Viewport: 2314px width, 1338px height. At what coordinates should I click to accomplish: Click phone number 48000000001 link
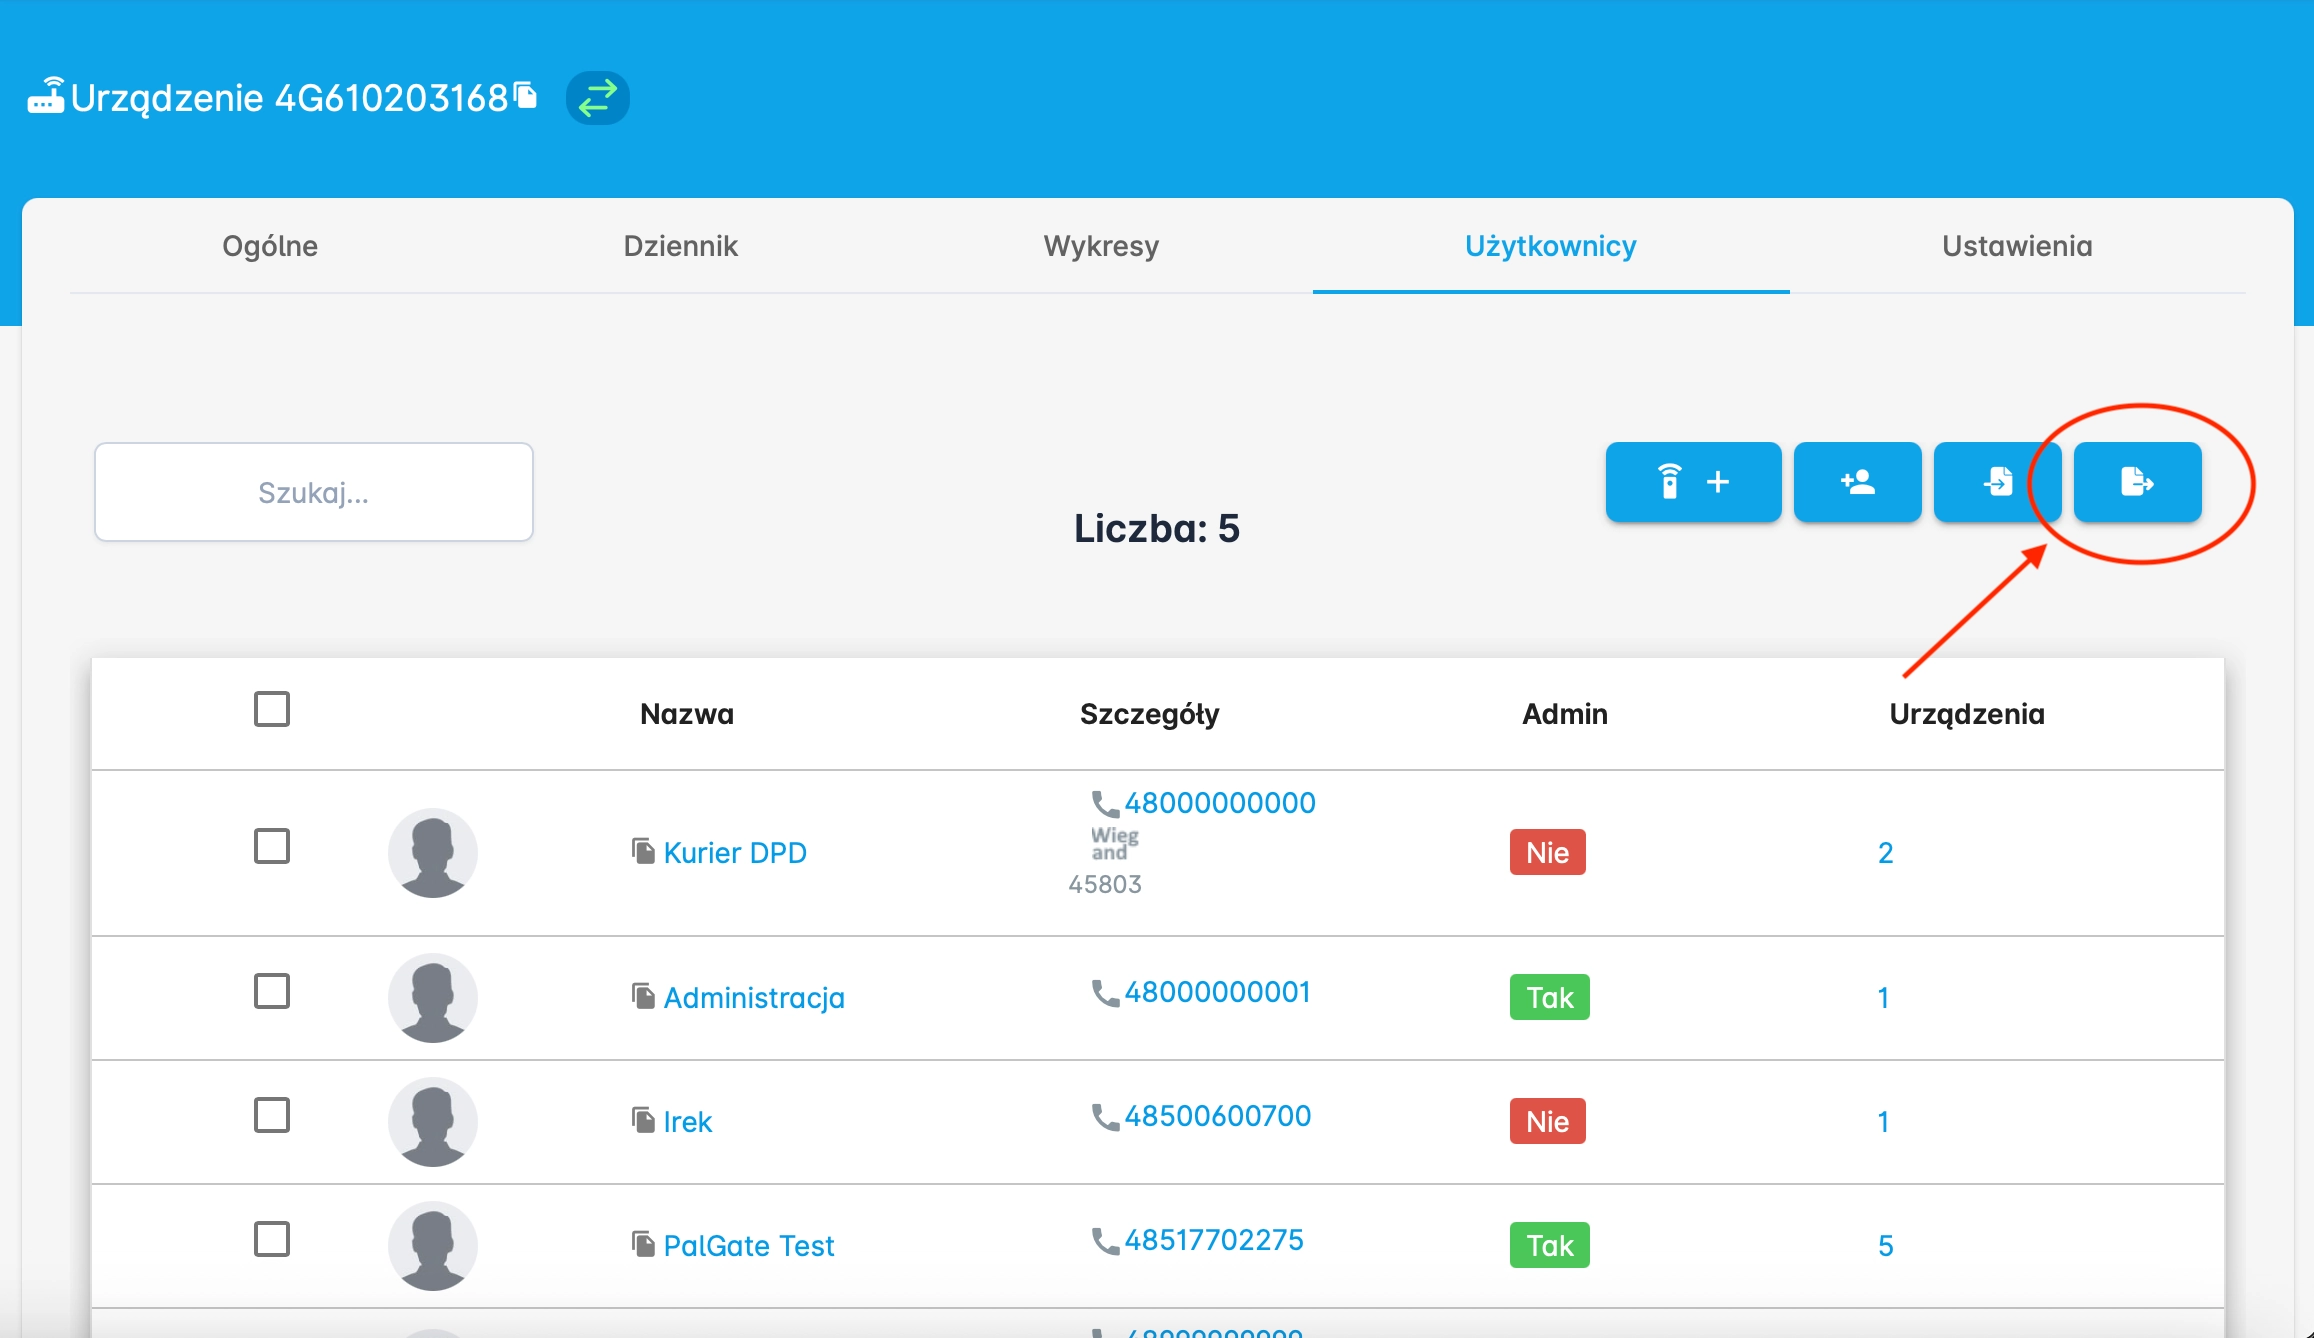(x=1217, y=992)
